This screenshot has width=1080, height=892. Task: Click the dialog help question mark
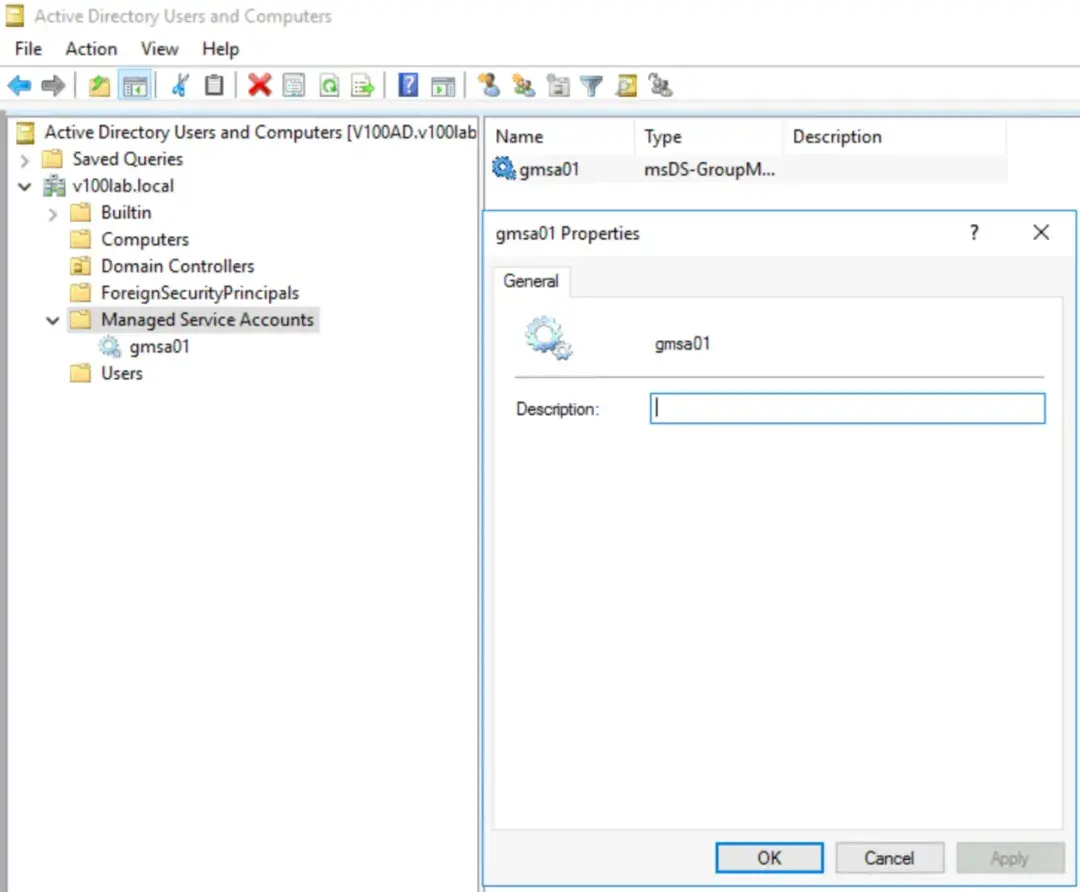974,233
